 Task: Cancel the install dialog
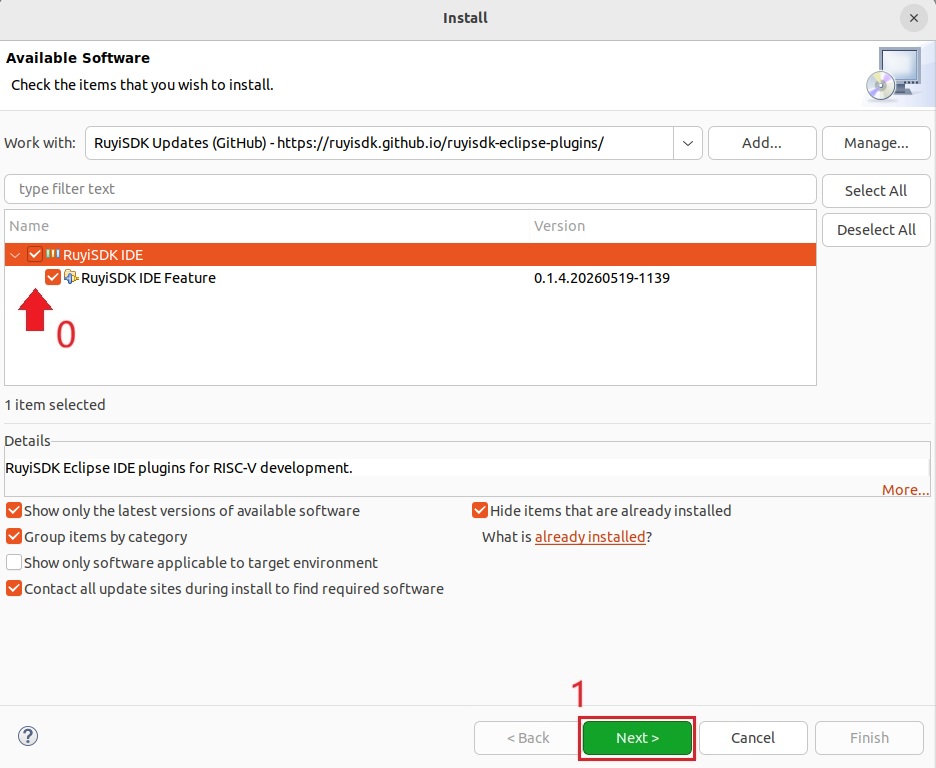(753, 738)
